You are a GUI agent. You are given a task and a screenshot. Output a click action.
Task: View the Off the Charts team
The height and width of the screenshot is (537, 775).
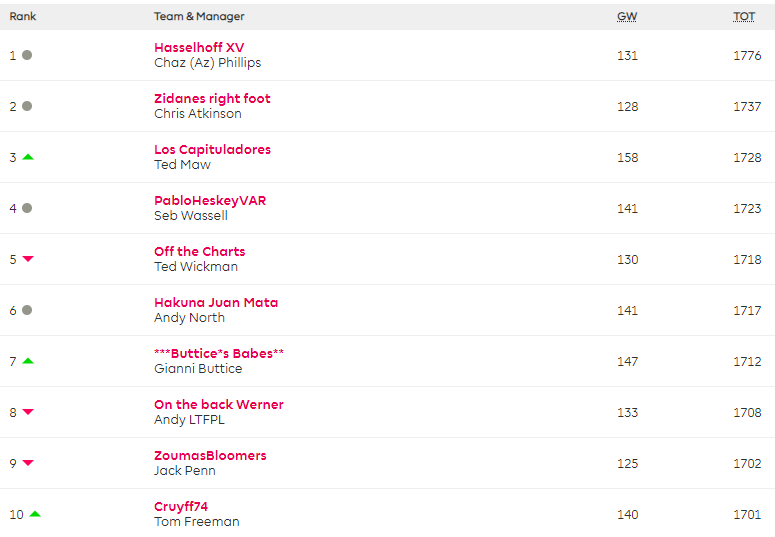200,251
